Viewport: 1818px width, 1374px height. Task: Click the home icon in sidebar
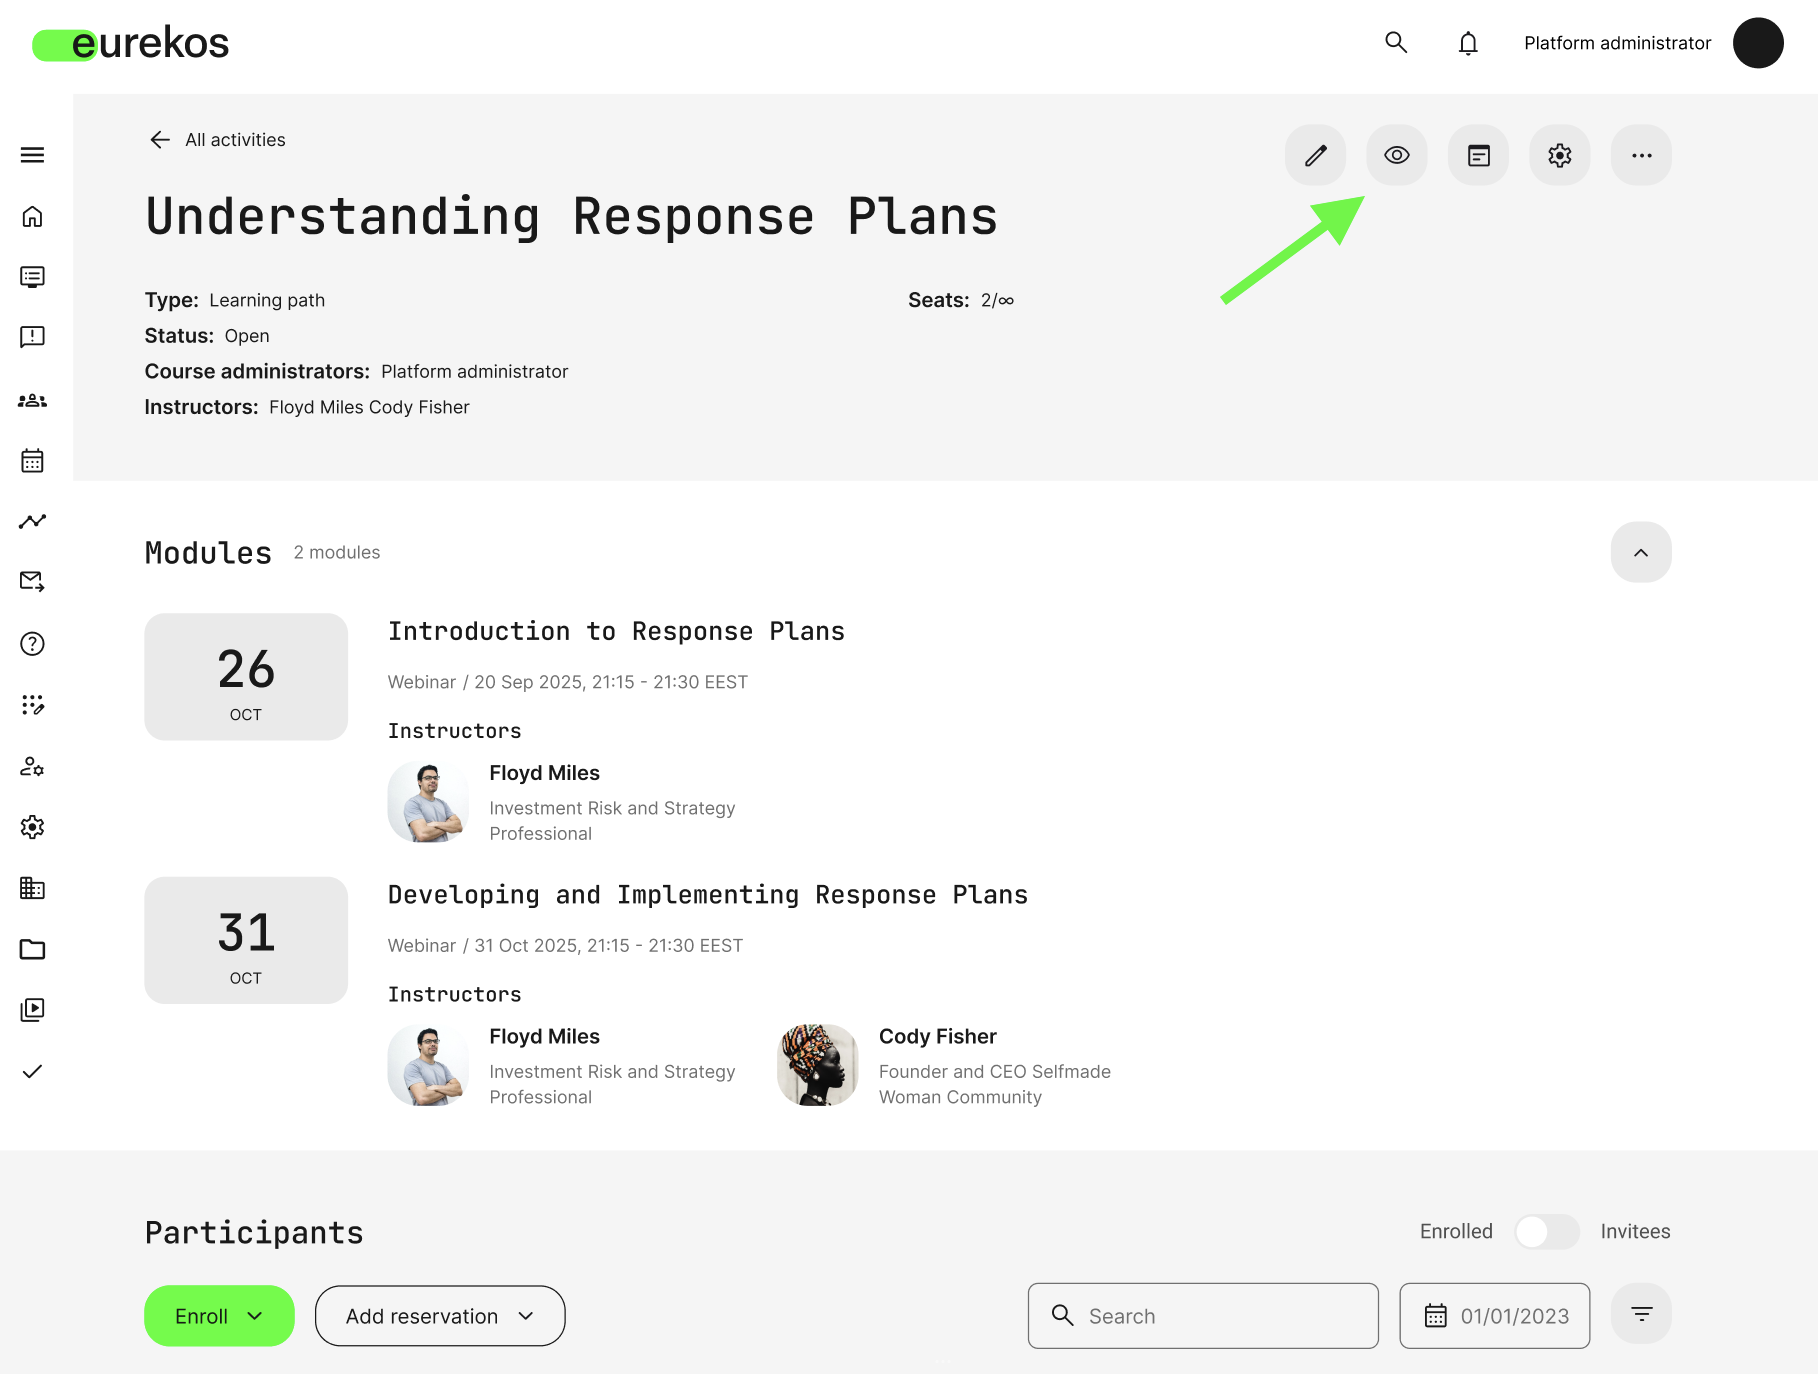point(32,216)
